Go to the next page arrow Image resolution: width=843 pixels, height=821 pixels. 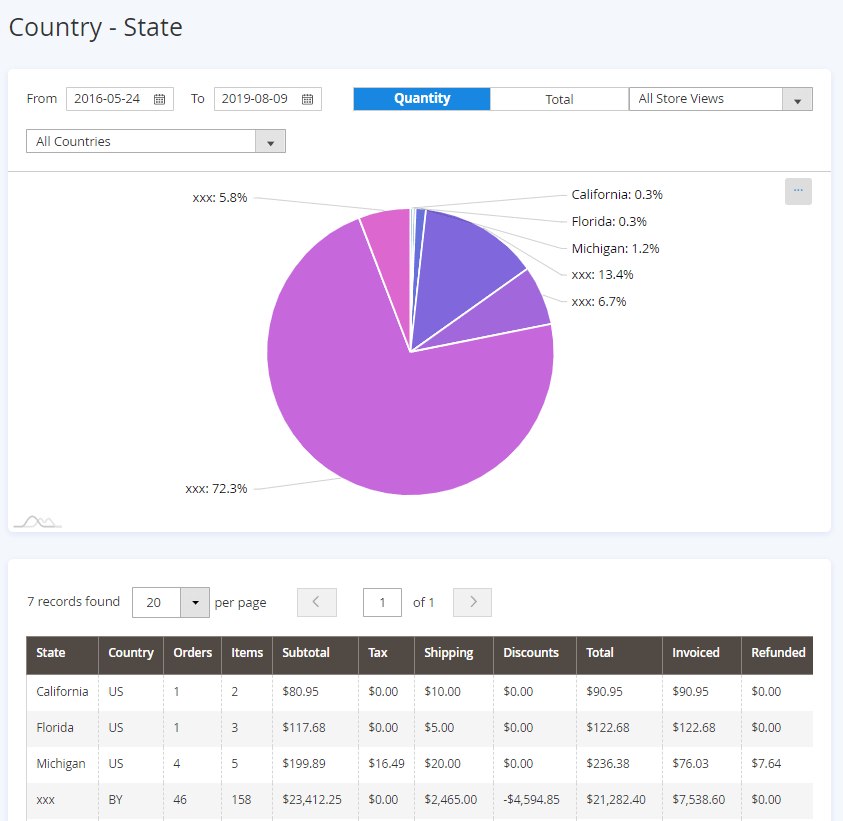472,602
